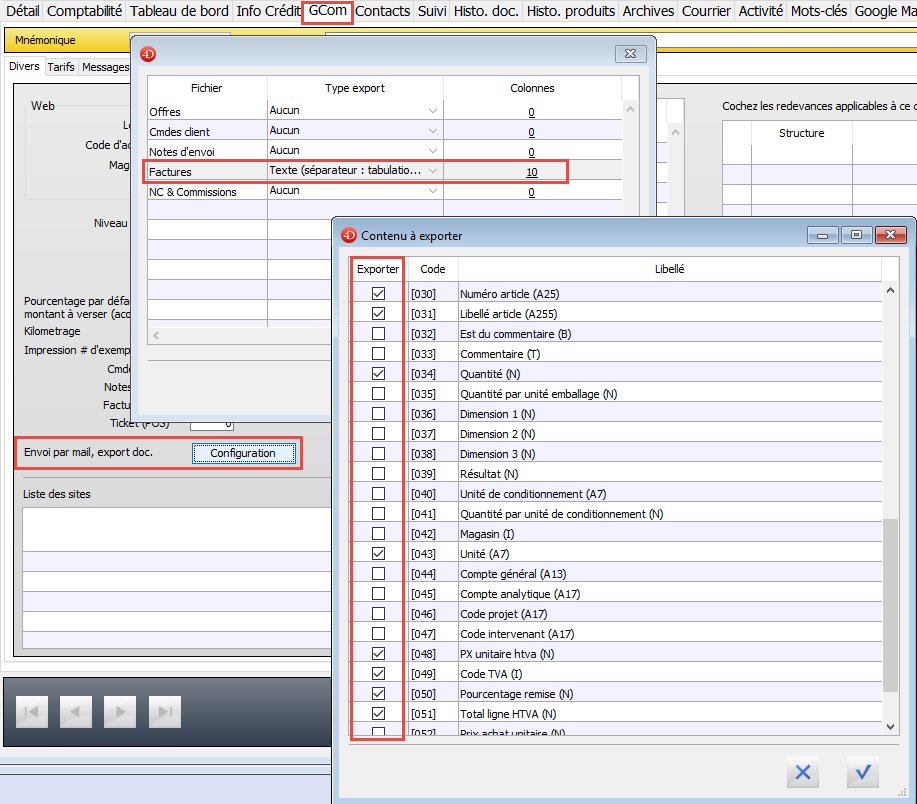The height and width of the screenshot is (804, 917).
Task: Cancel export content with blue X
Action: click(x=801, y=773)
